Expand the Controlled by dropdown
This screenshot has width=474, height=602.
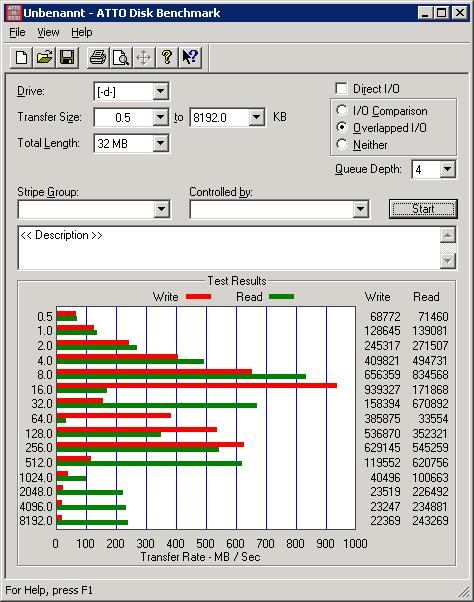(x=360, y=209)
